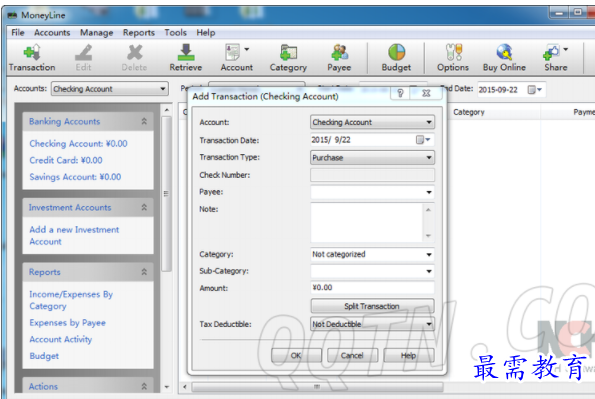Select Savings Account ¥0.00 link
The image size is (595, 399).
(75, 177)
